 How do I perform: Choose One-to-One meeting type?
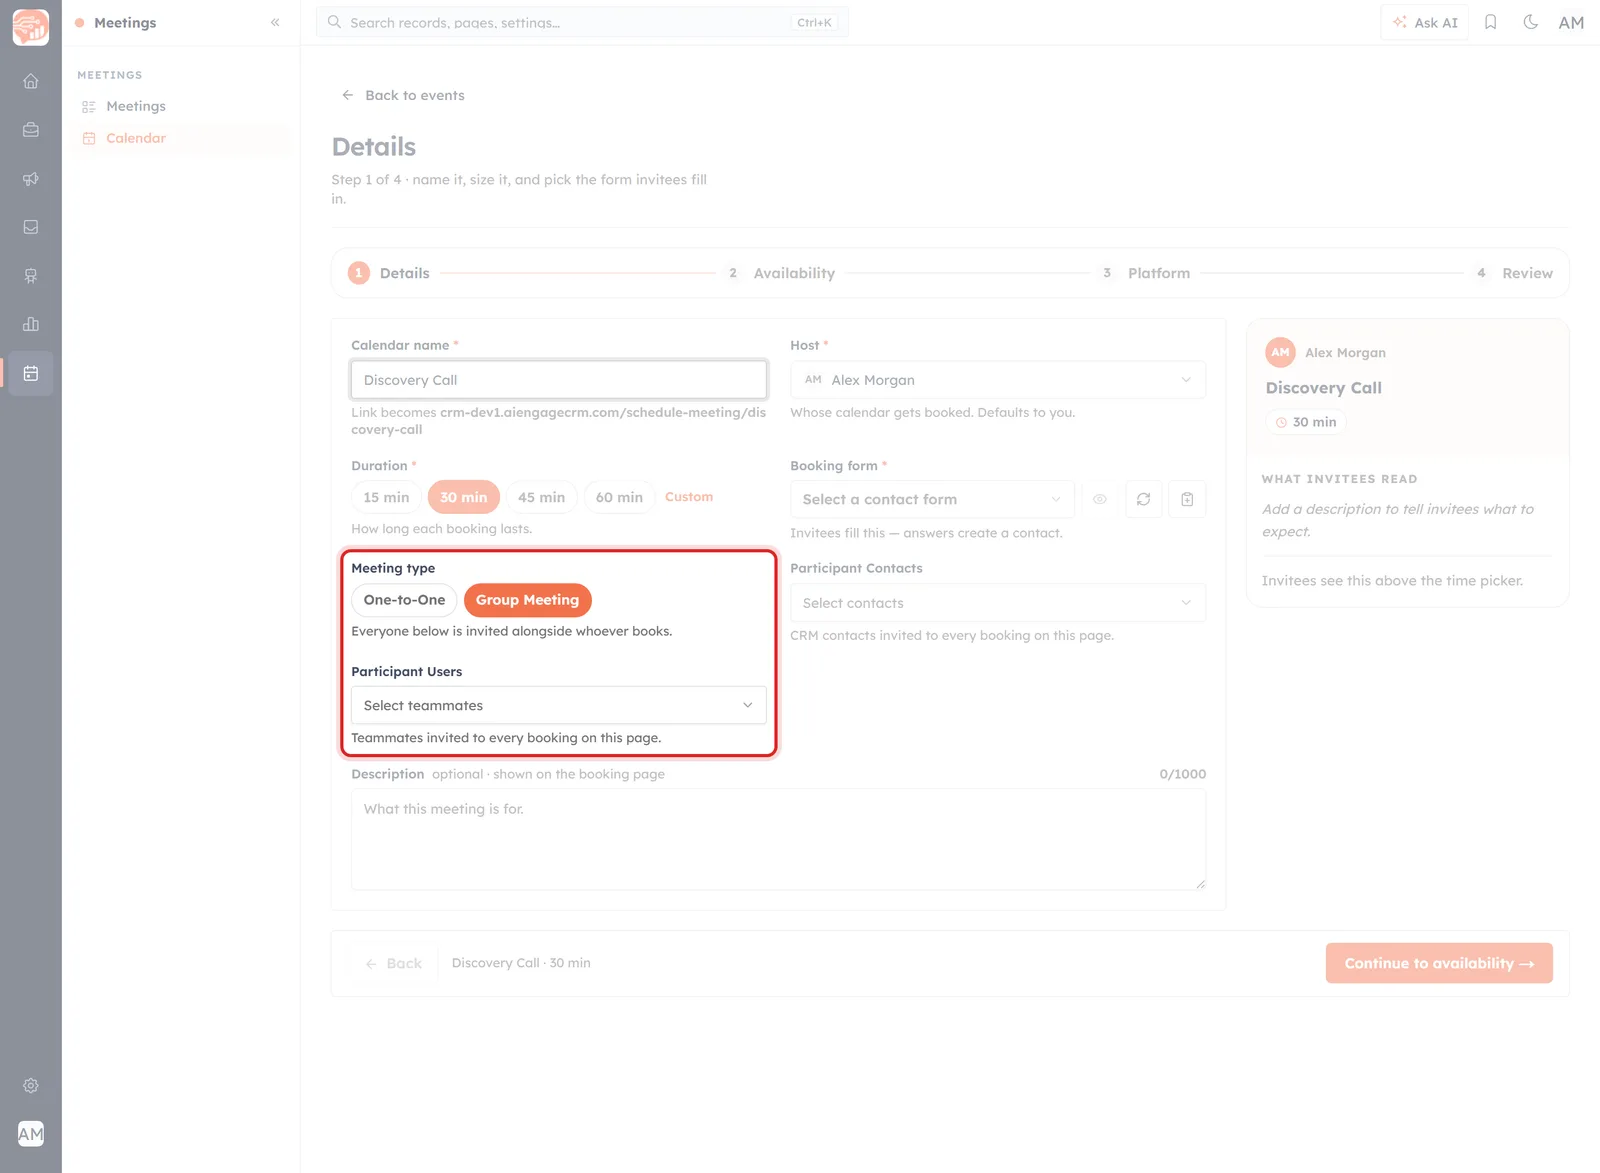[x=404, y=600]
